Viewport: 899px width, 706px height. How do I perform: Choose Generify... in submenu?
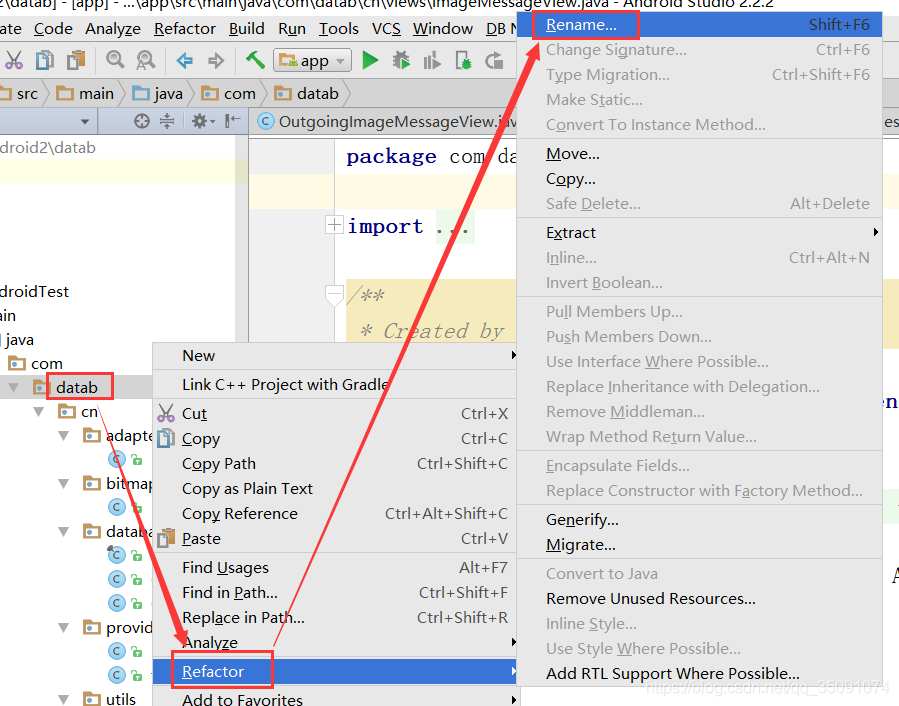coord(699,520)
